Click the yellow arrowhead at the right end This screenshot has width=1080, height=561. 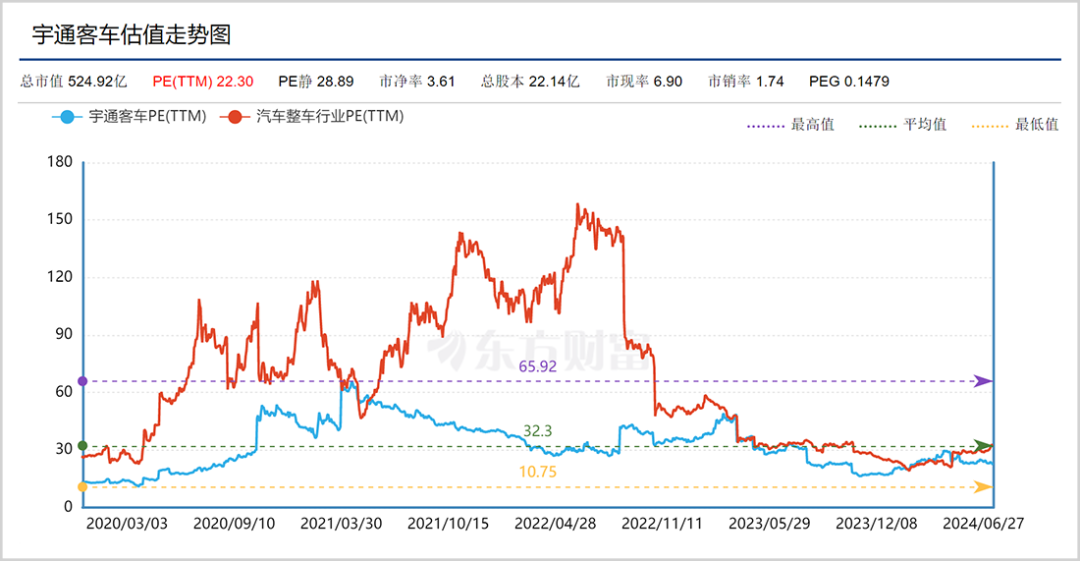coord(983,487)
